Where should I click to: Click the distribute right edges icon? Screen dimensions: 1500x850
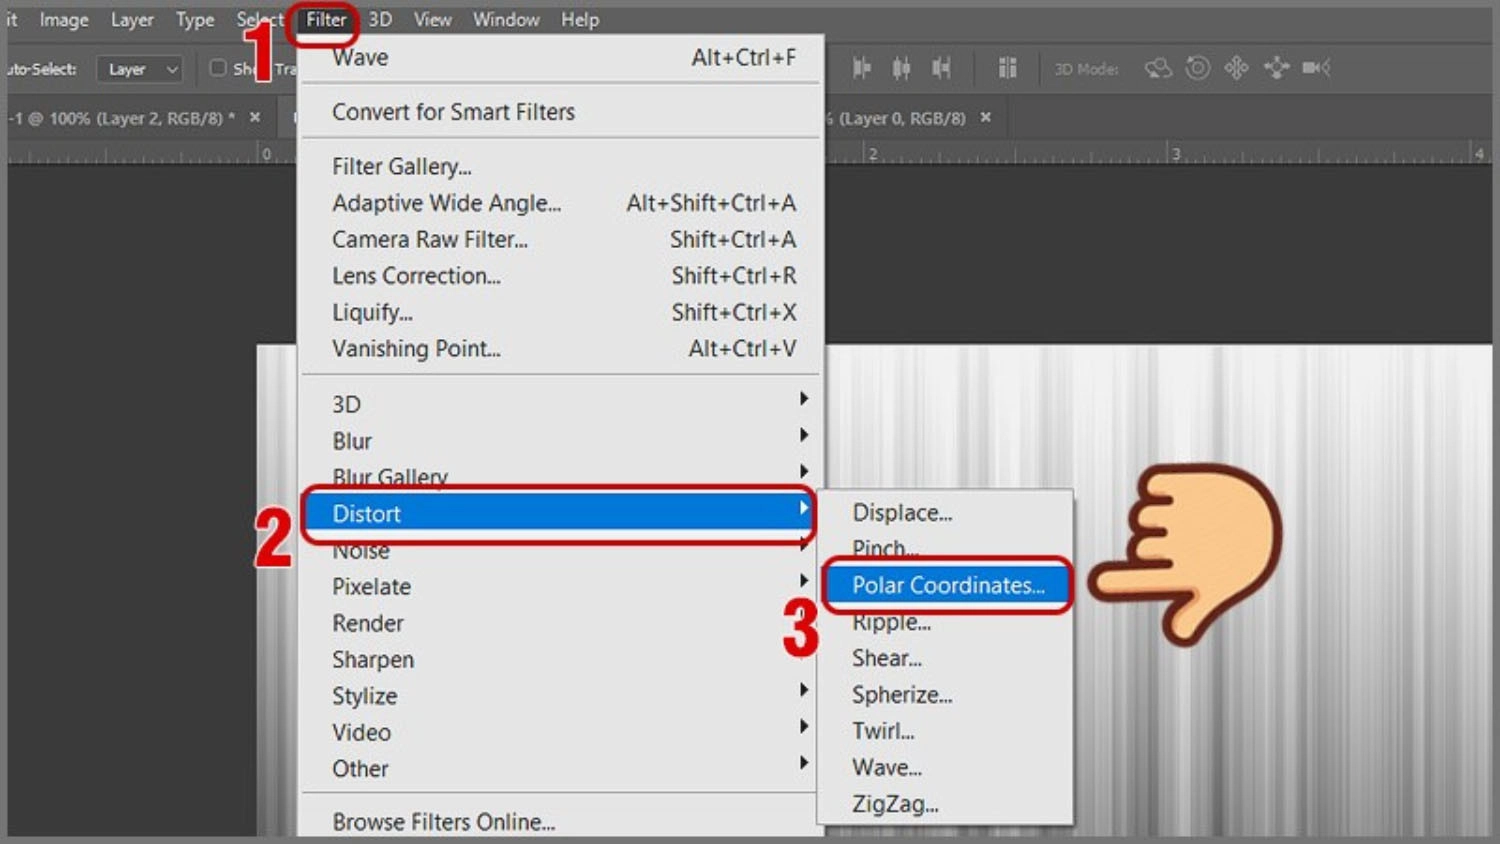[941, 68]
